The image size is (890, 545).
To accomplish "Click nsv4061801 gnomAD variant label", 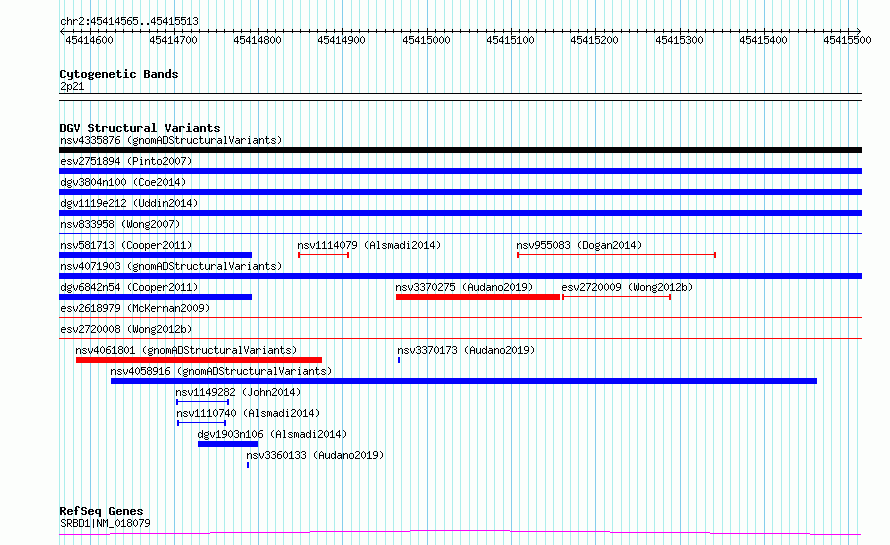I will pyautogui.click(x=186, y=350).
